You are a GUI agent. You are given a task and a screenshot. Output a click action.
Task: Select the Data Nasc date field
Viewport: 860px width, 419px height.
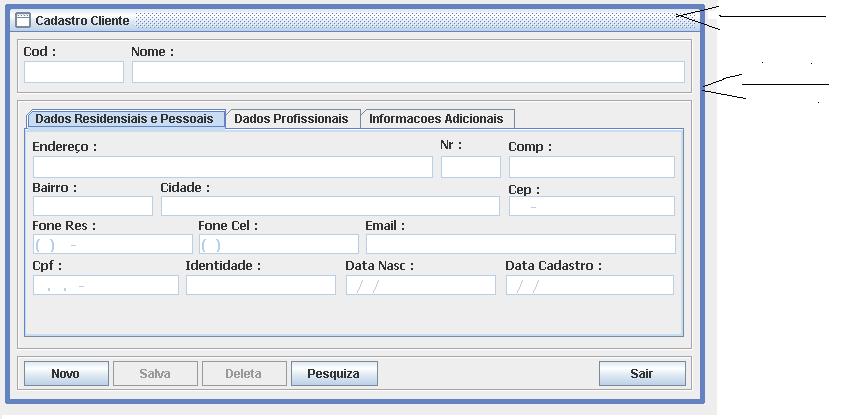pyautogui.click(x=421, y=285)
